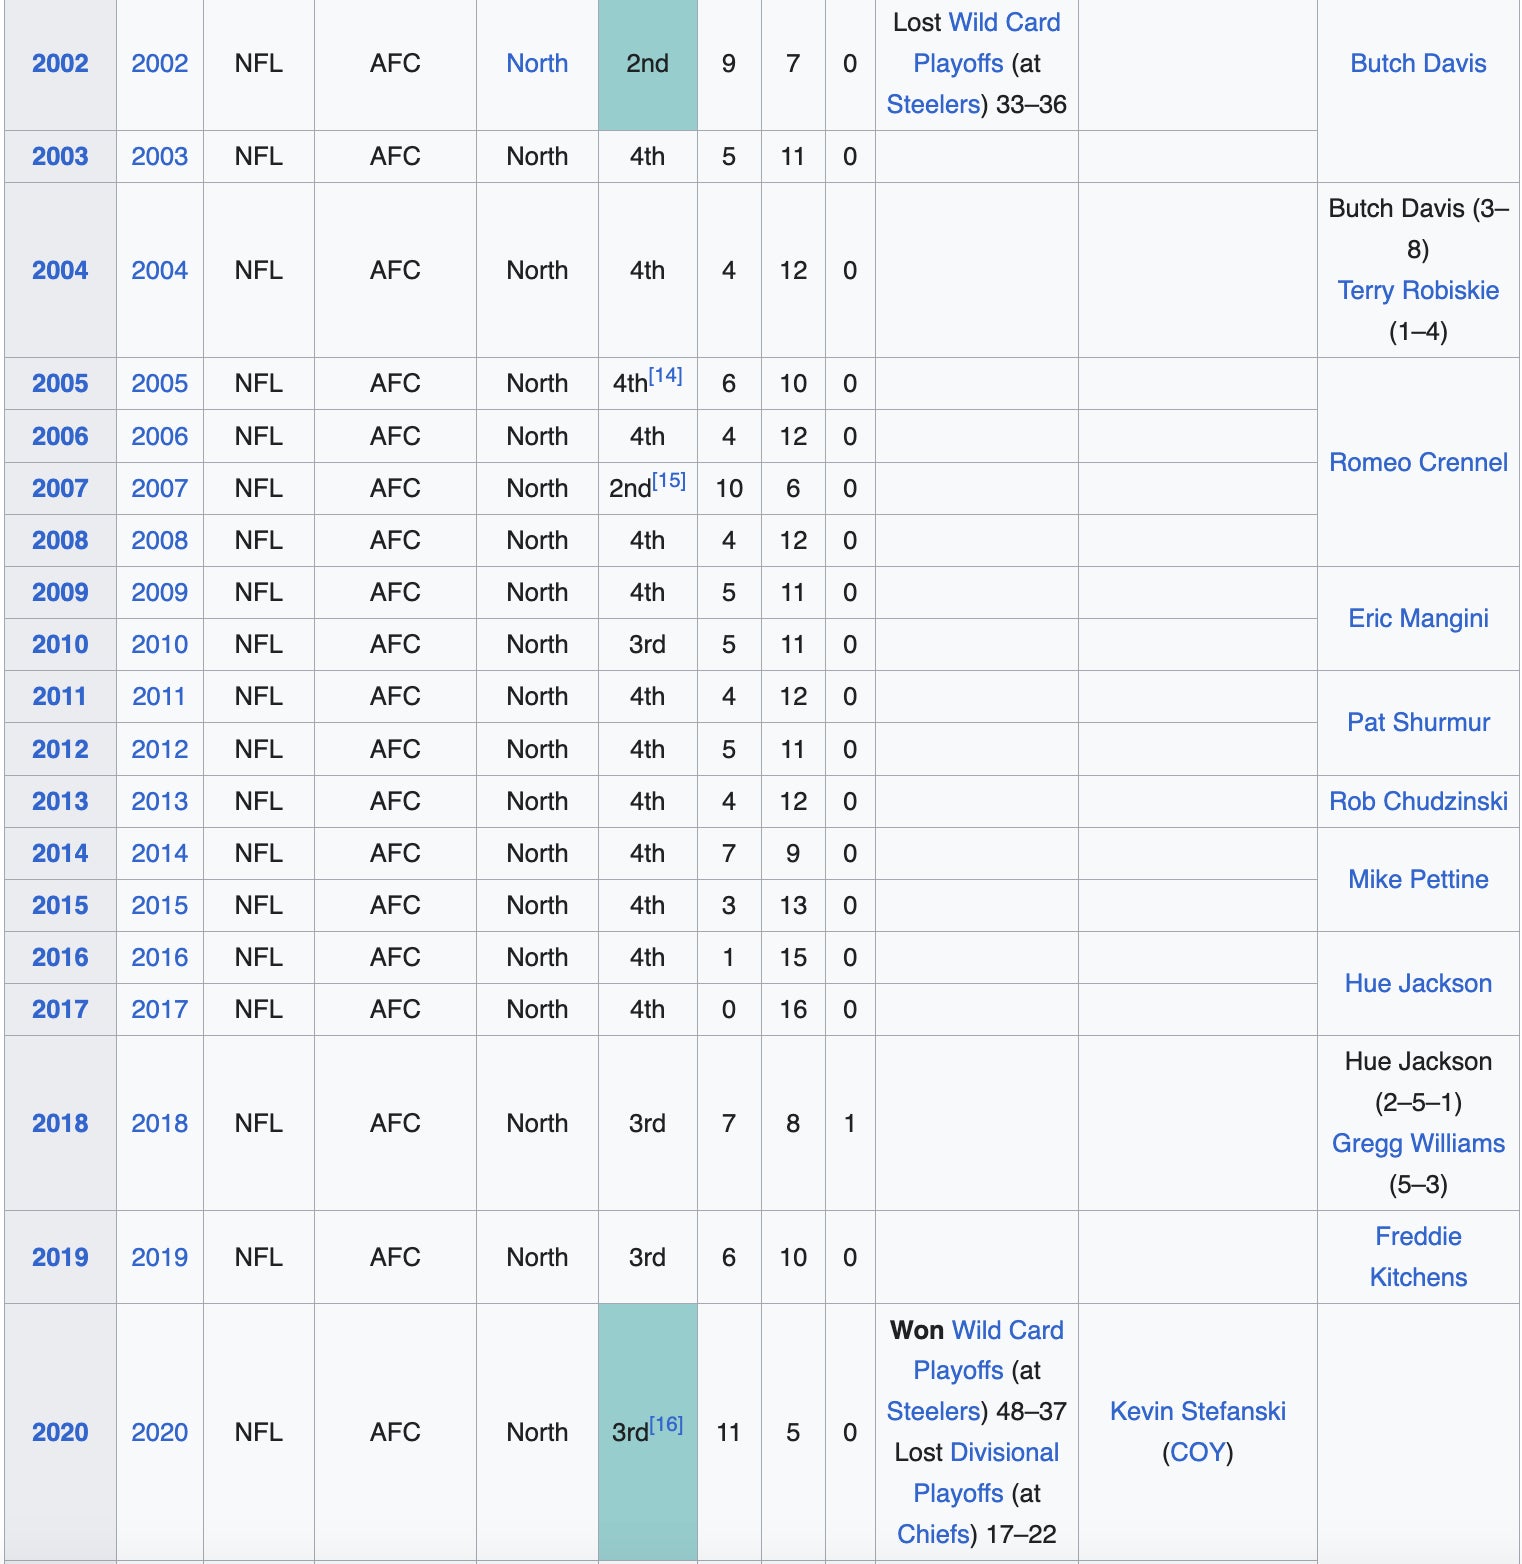1522x1564 pixels.
Task: Open the Butch Davis coach link
Action: click(1417, 63)
